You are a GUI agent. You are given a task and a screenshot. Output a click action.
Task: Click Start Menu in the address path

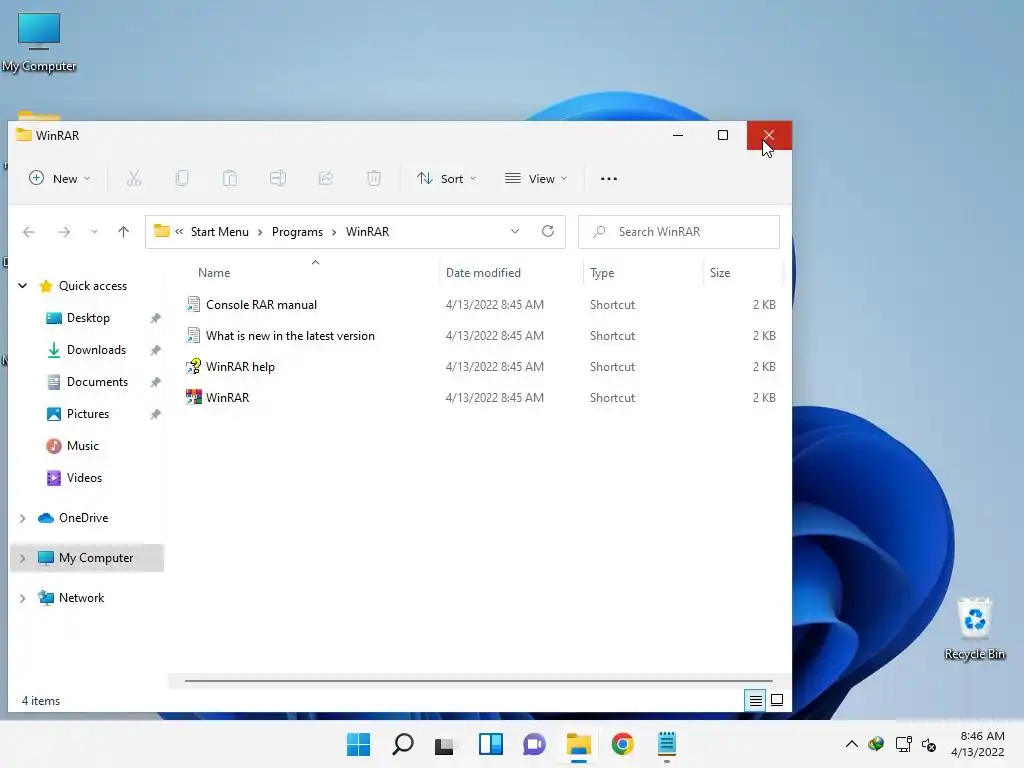219,232
